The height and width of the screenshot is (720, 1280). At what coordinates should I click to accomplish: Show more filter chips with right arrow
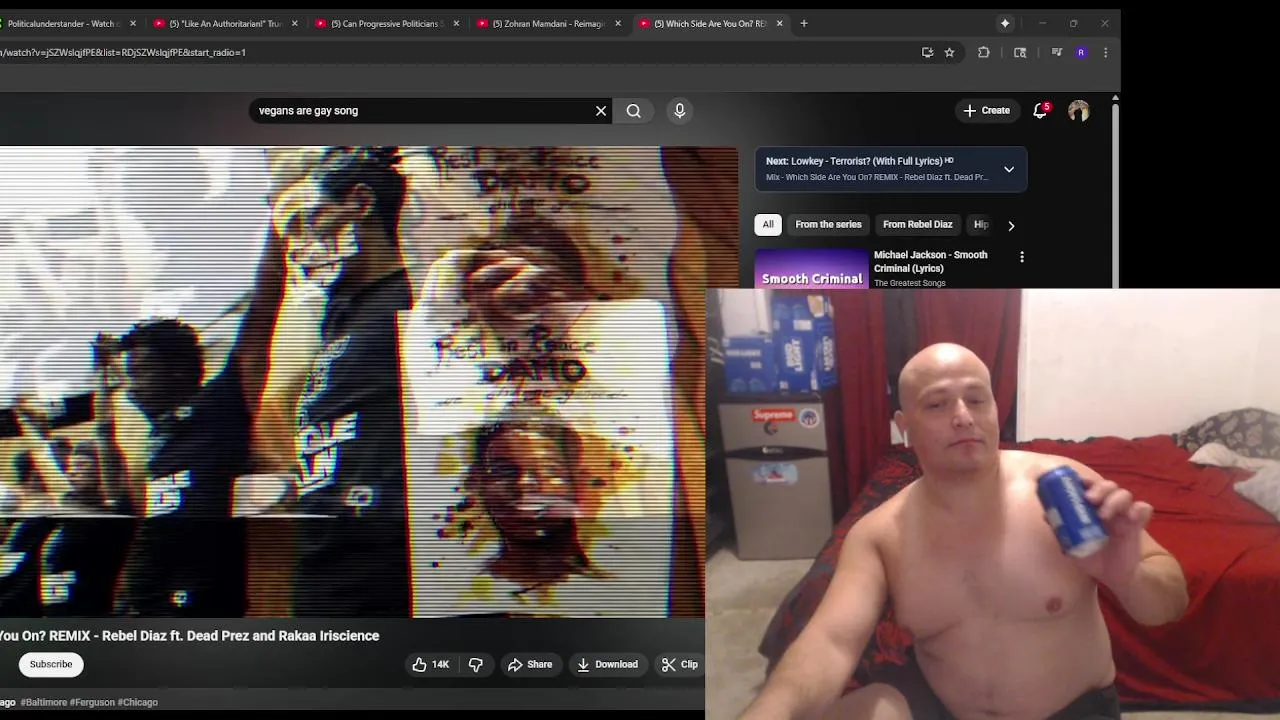click(1010, 225)
